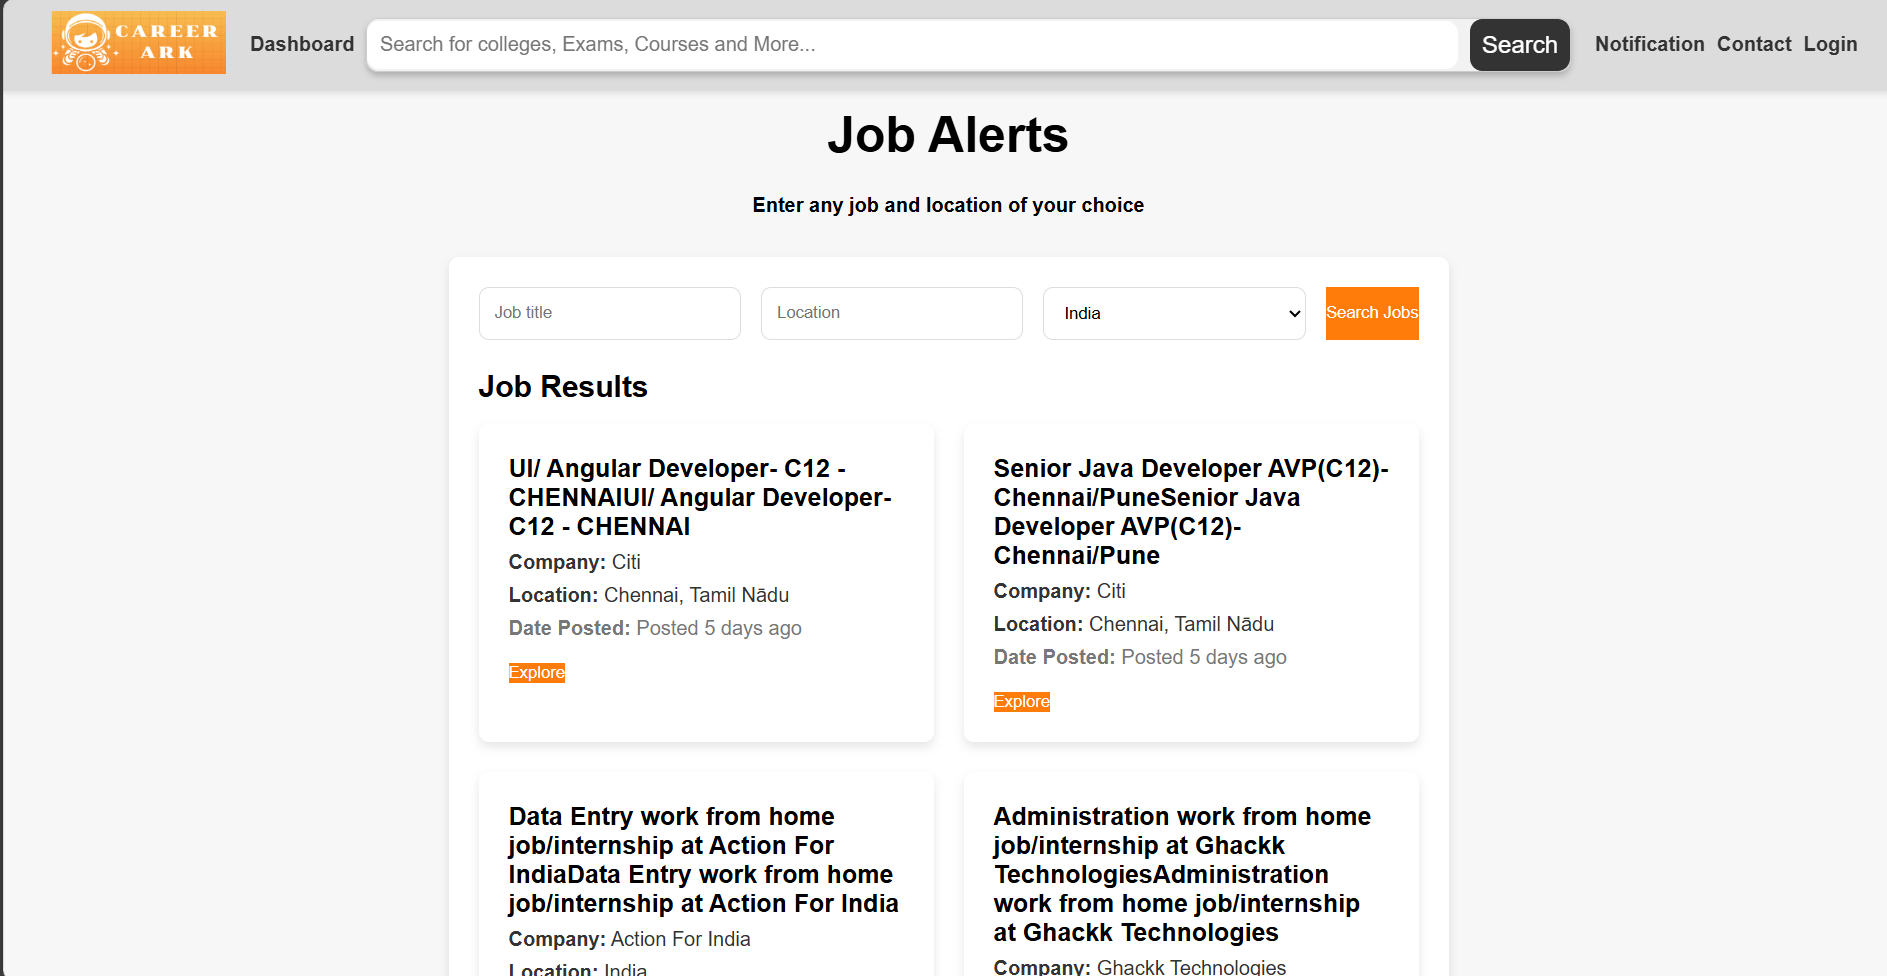Screen dimensions: 1887x976
Task: Click Angular job's 'Location: Chennai, Tamil Nādu'
Action: (x=649, y=595)
